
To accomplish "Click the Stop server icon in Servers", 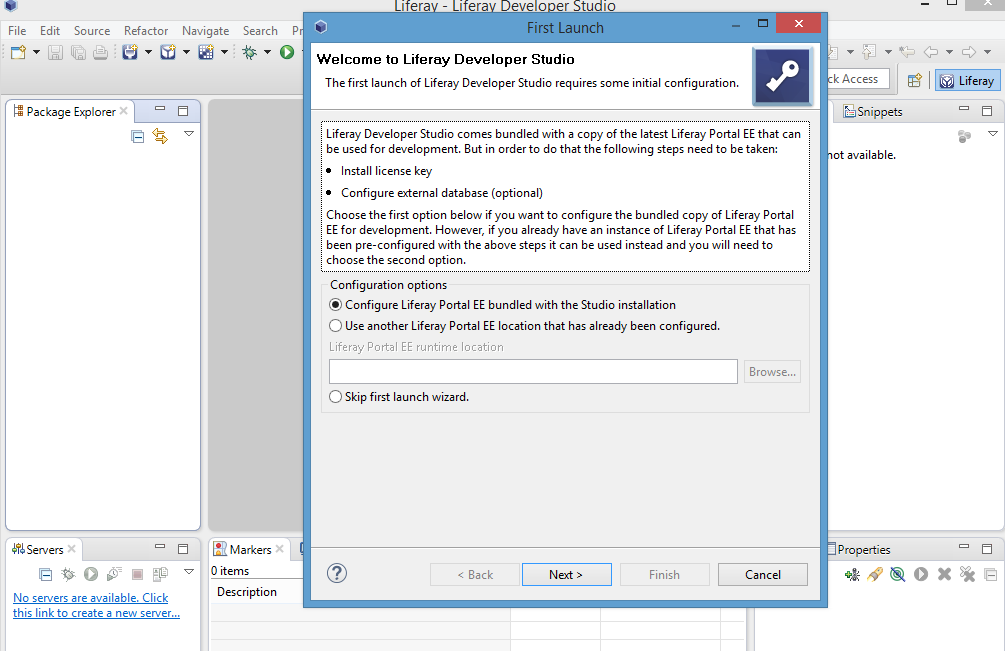I will (137, 574).
